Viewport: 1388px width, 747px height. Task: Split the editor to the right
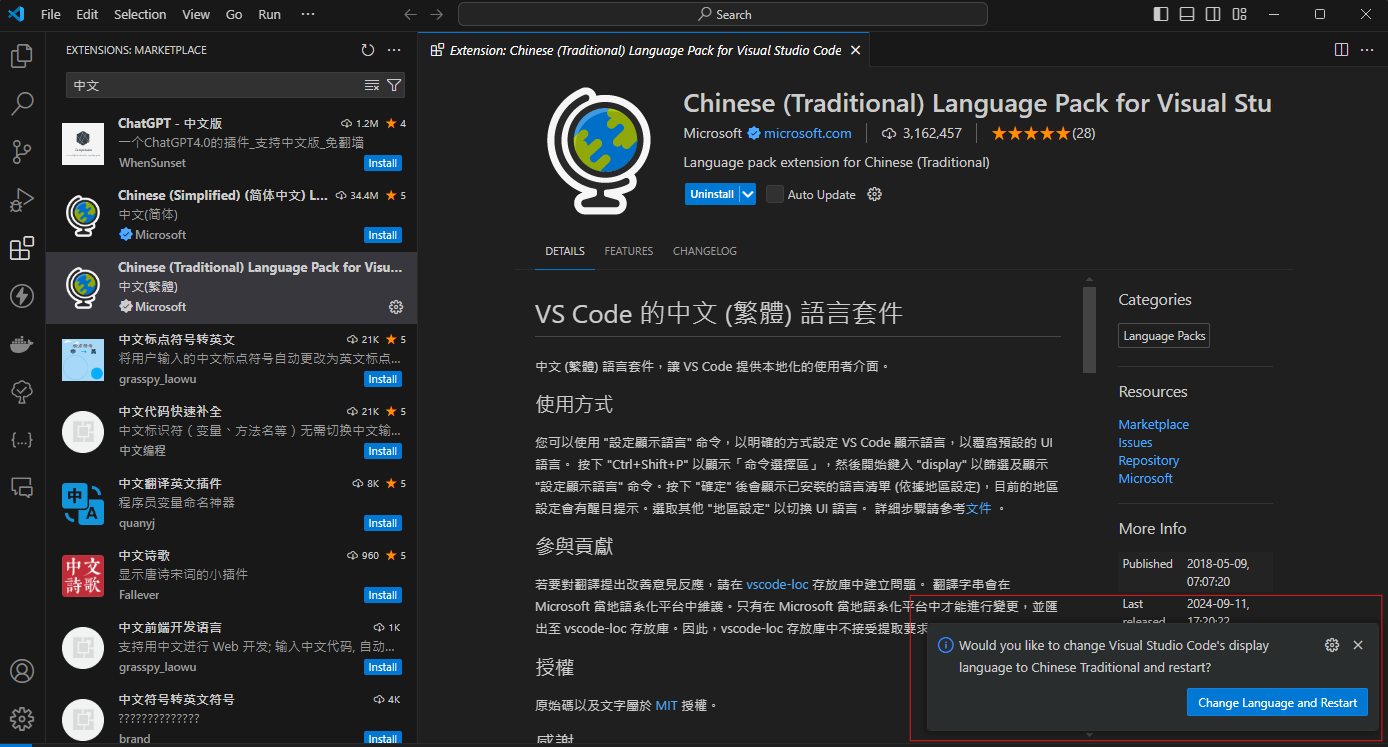1342,50
